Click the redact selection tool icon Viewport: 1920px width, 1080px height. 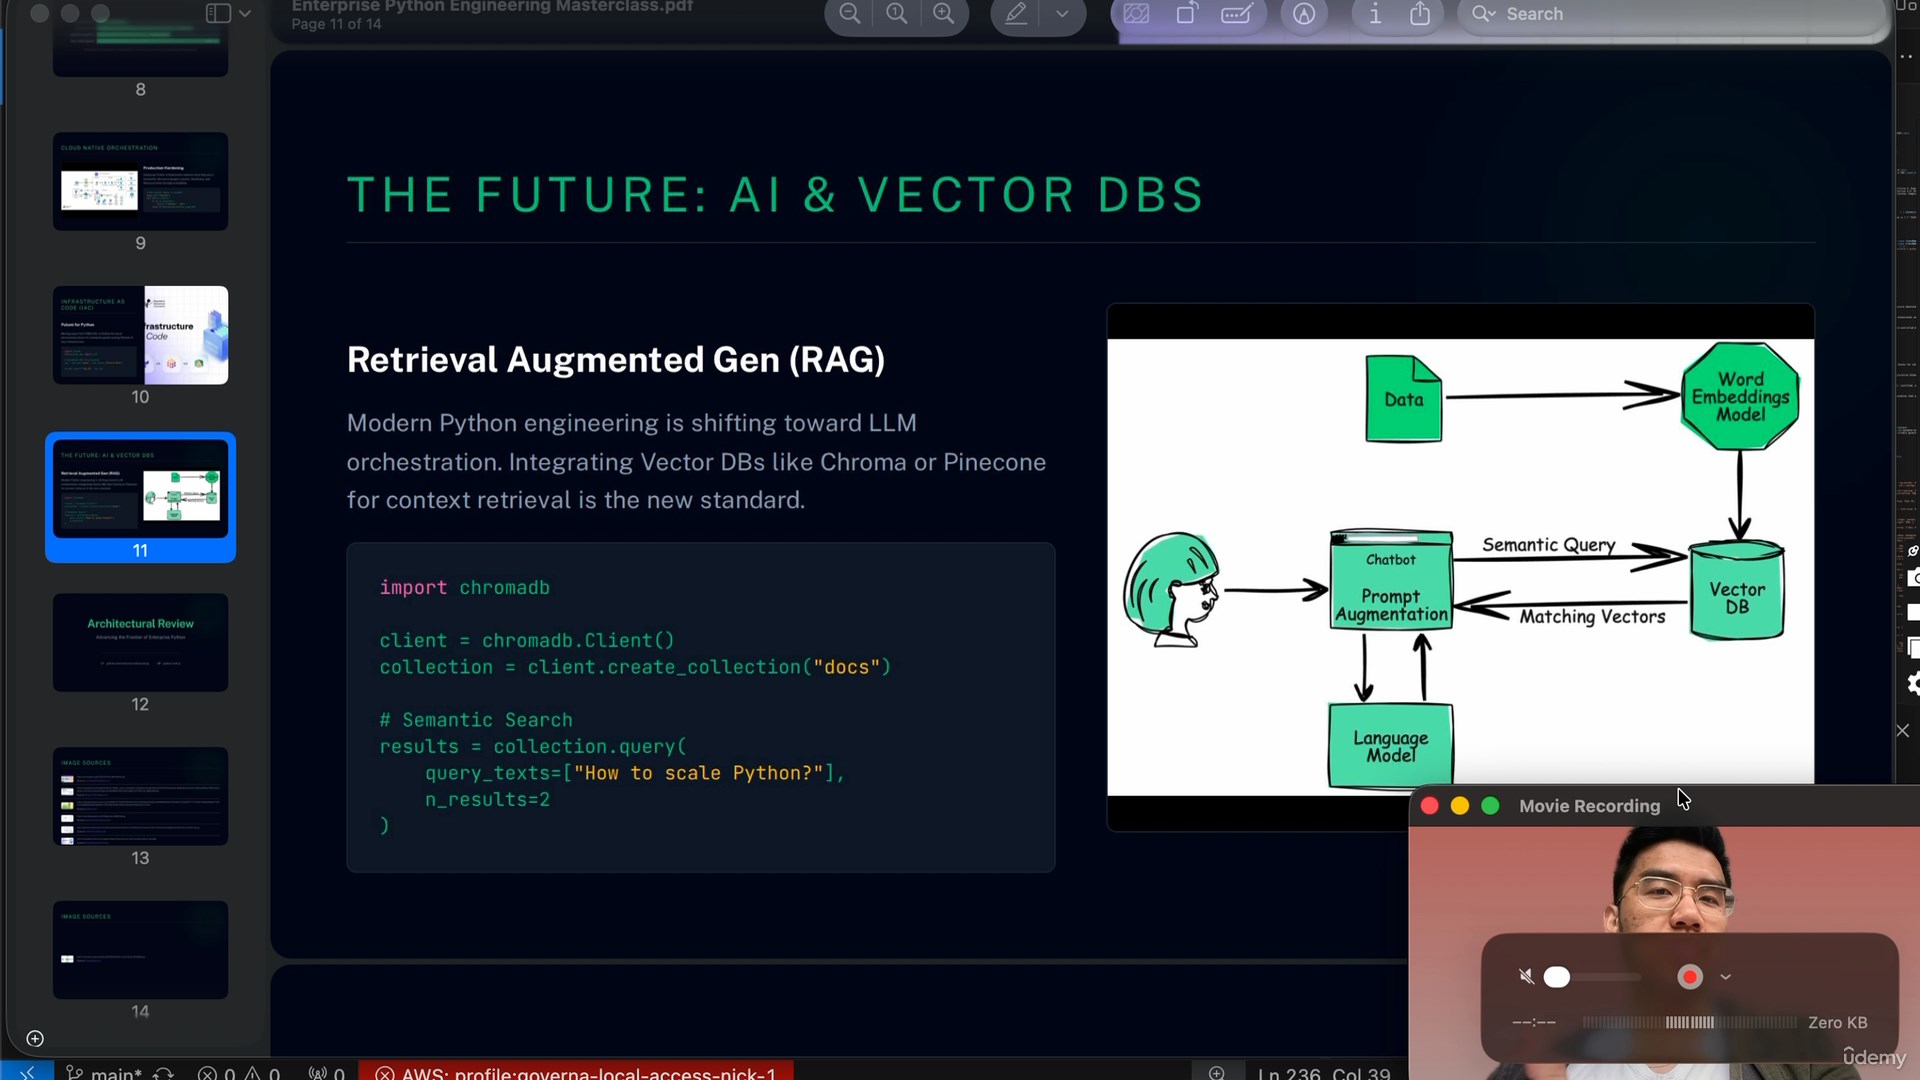tap(1136, 14)
